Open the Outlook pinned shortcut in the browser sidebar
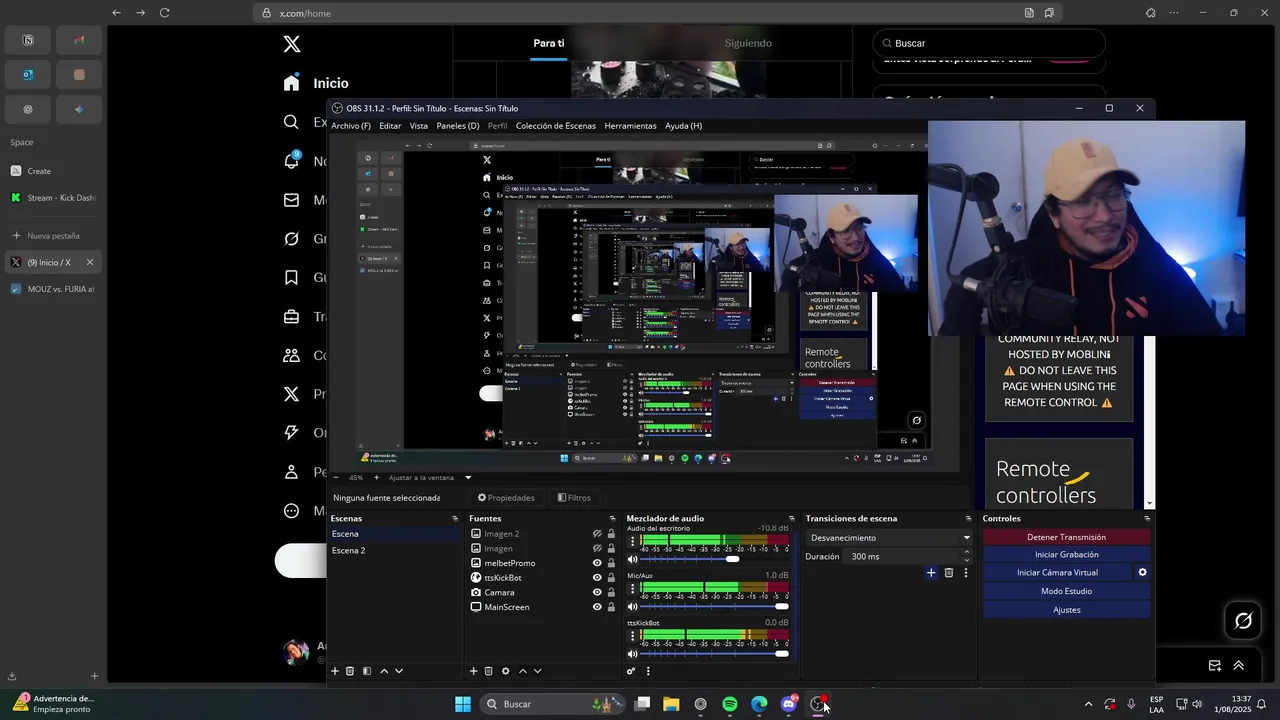 28,75
